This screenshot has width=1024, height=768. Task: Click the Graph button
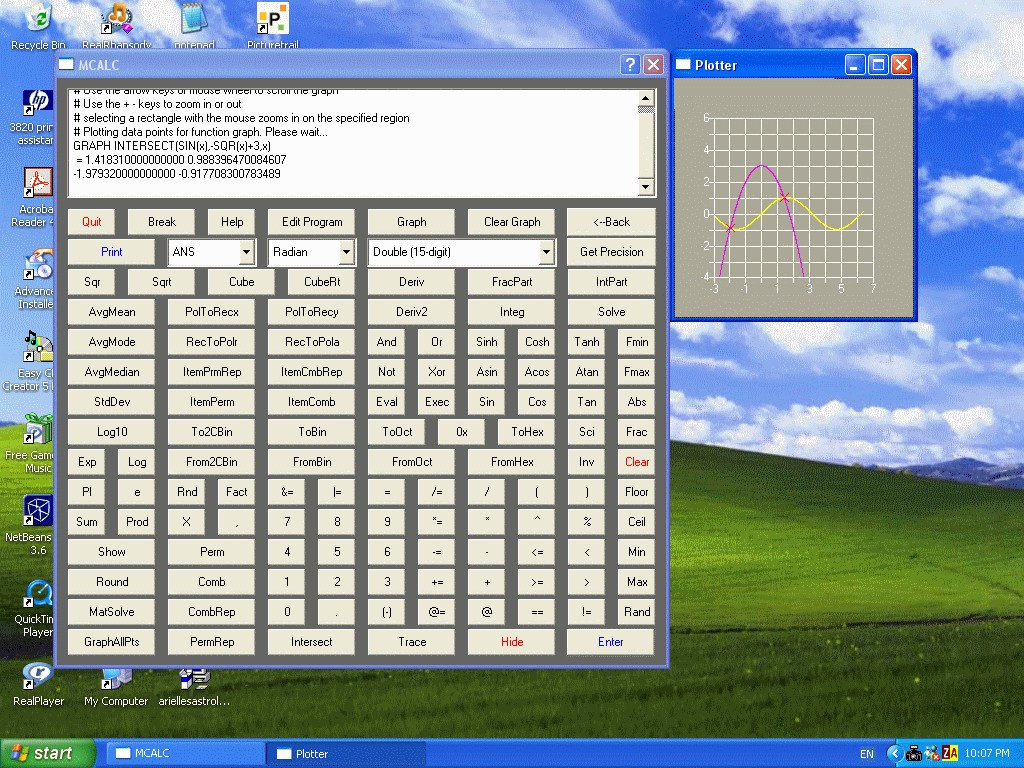(411, 222)
